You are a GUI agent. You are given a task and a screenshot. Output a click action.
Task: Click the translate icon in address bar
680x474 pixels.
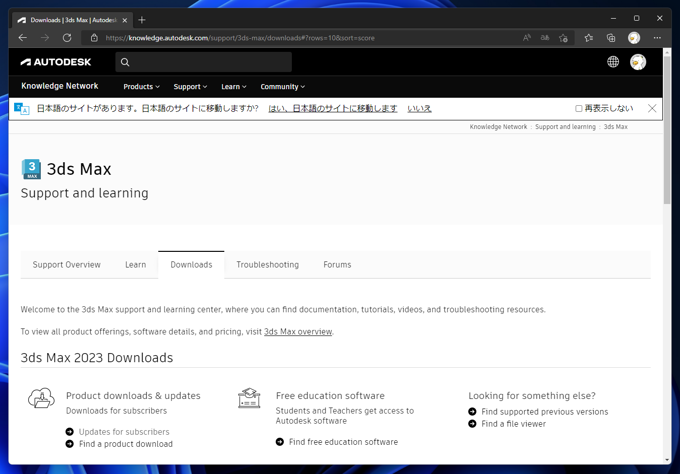coord(545,38)
